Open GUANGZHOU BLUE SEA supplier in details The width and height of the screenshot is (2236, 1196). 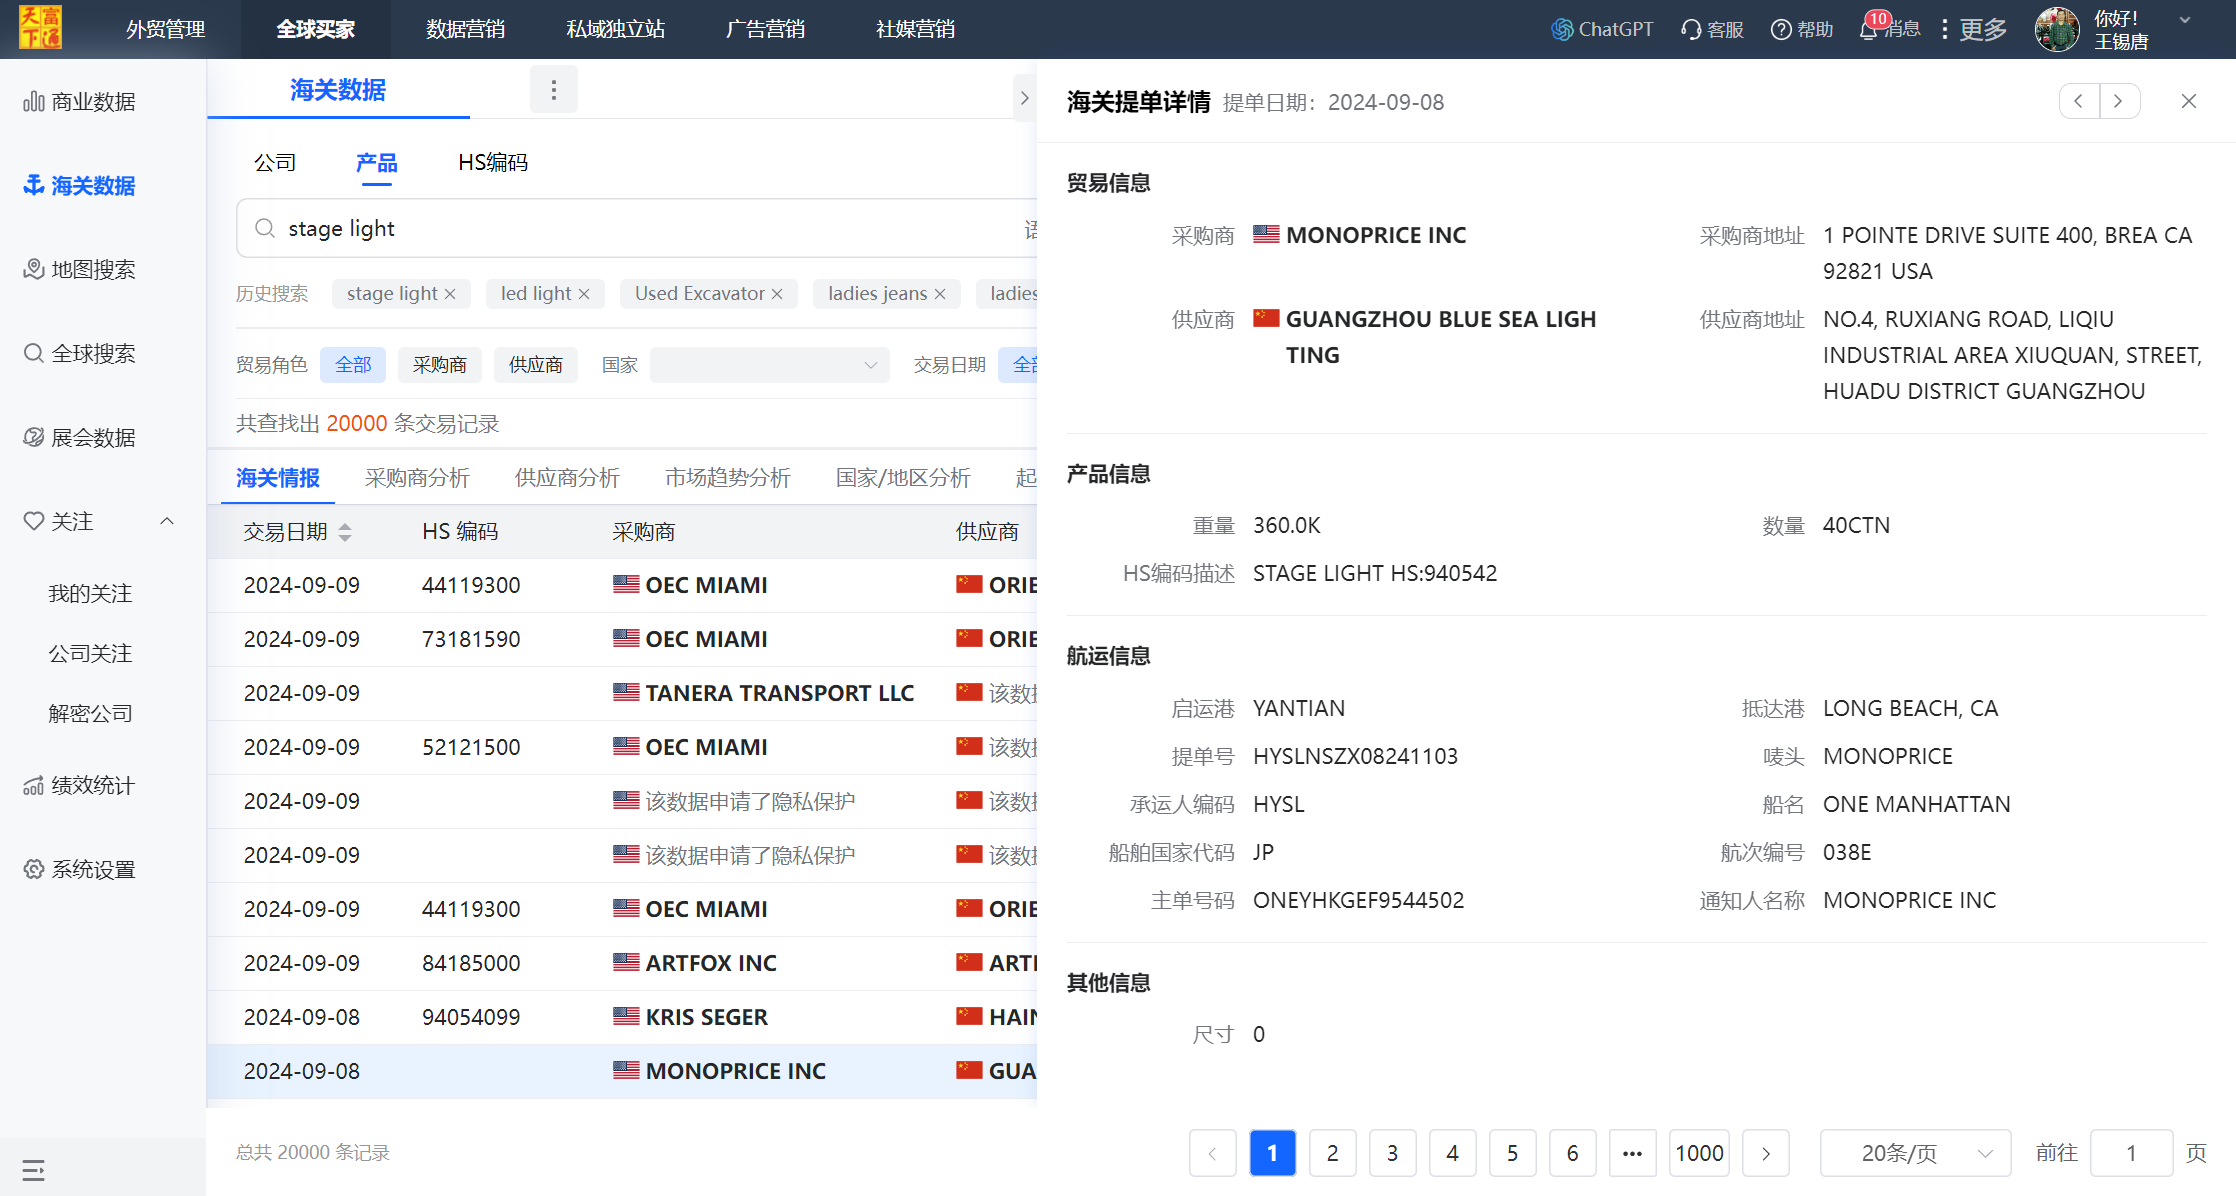coord(1441,337)
